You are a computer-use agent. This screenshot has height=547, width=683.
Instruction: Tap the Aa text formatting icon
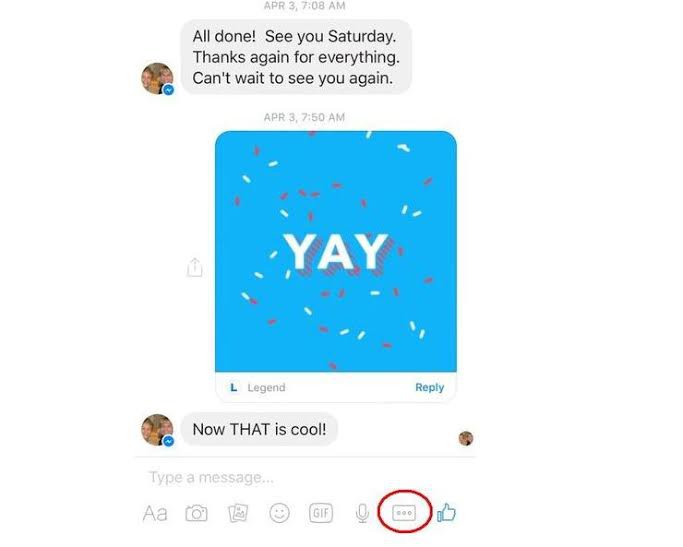[x=155, y=513]
